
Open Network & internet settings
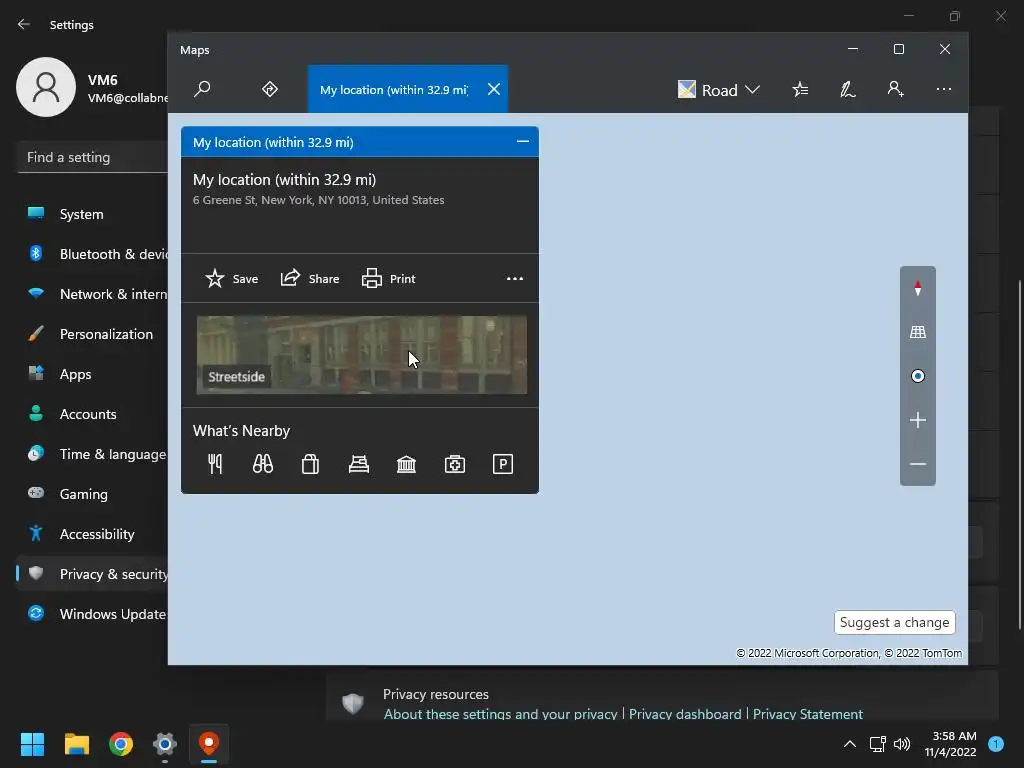point(92,294)
